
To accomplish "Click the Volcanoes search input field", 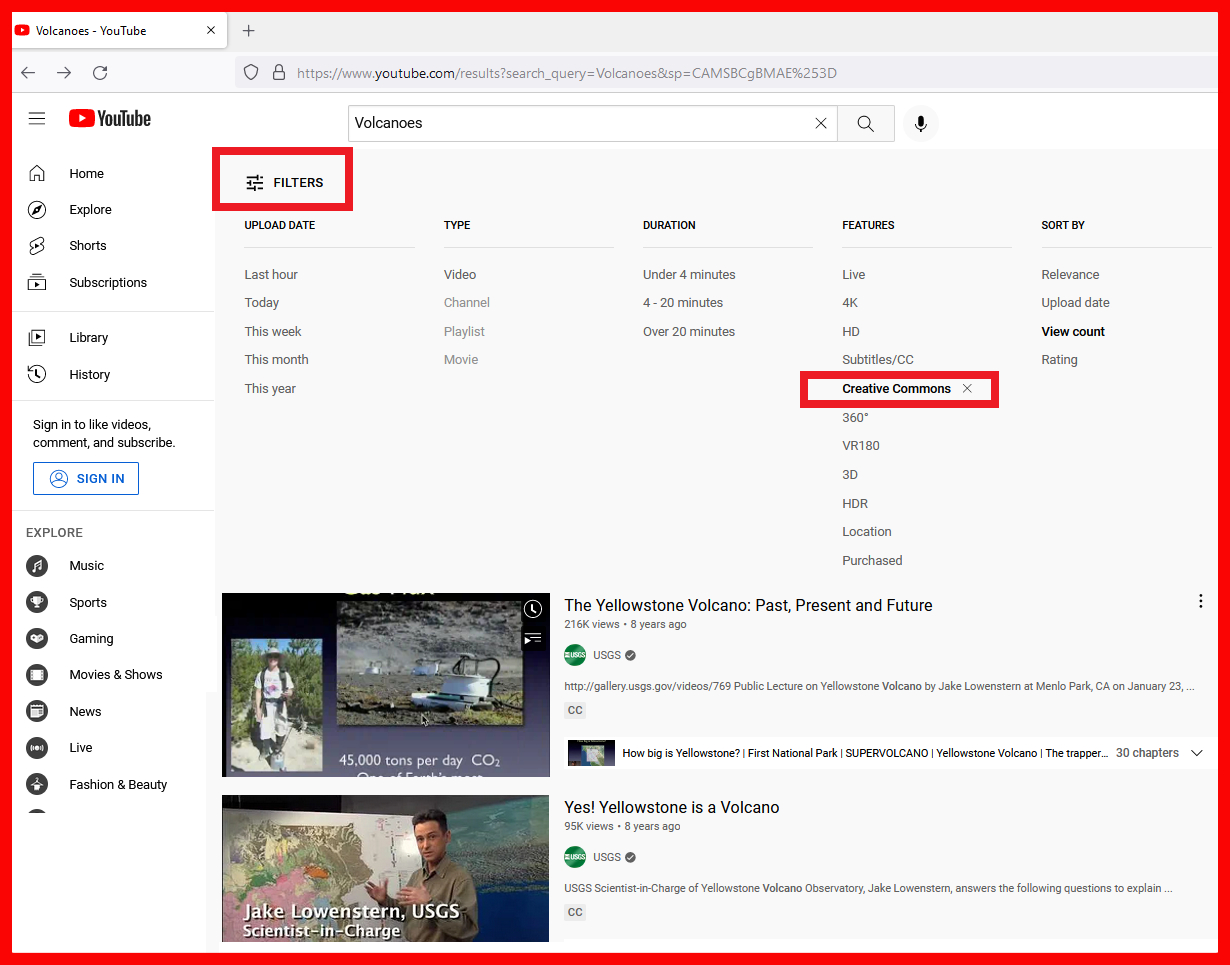I will [580, 124].
